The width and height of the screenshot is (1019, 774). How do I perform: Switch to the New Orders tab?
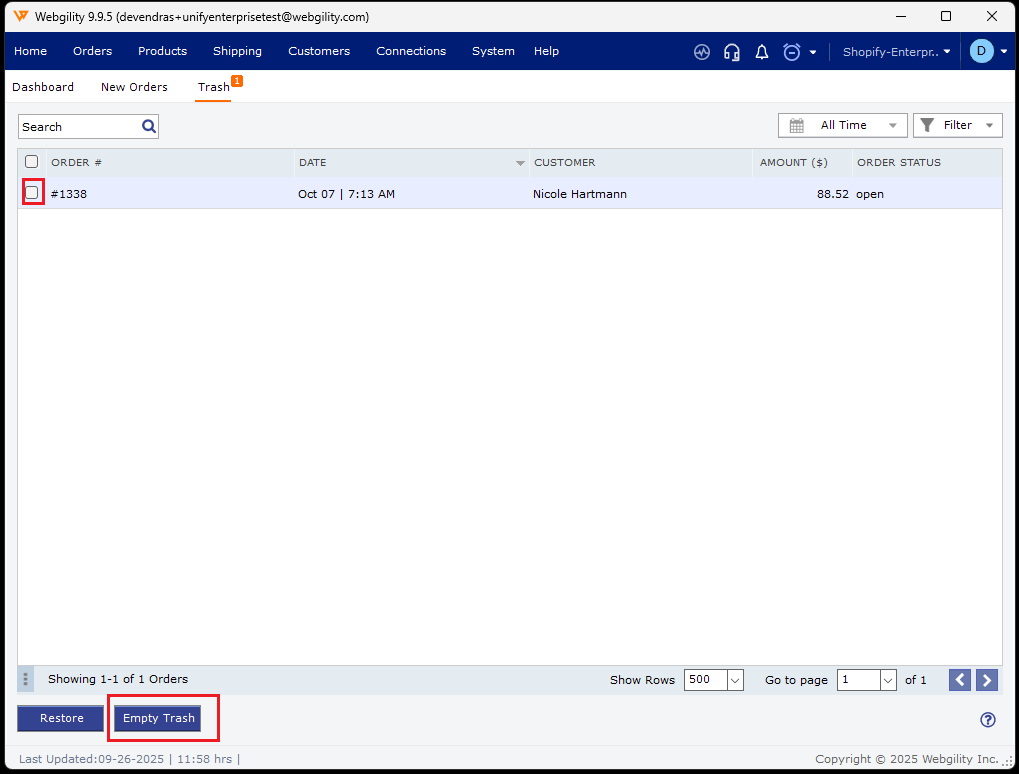point(134,87)
